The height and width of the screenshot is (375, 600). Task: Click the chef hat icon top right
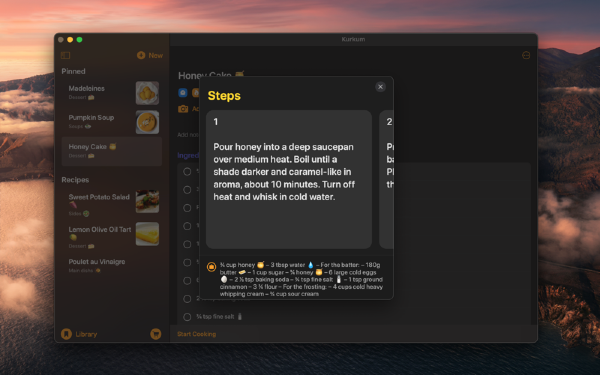pos(526,55)
